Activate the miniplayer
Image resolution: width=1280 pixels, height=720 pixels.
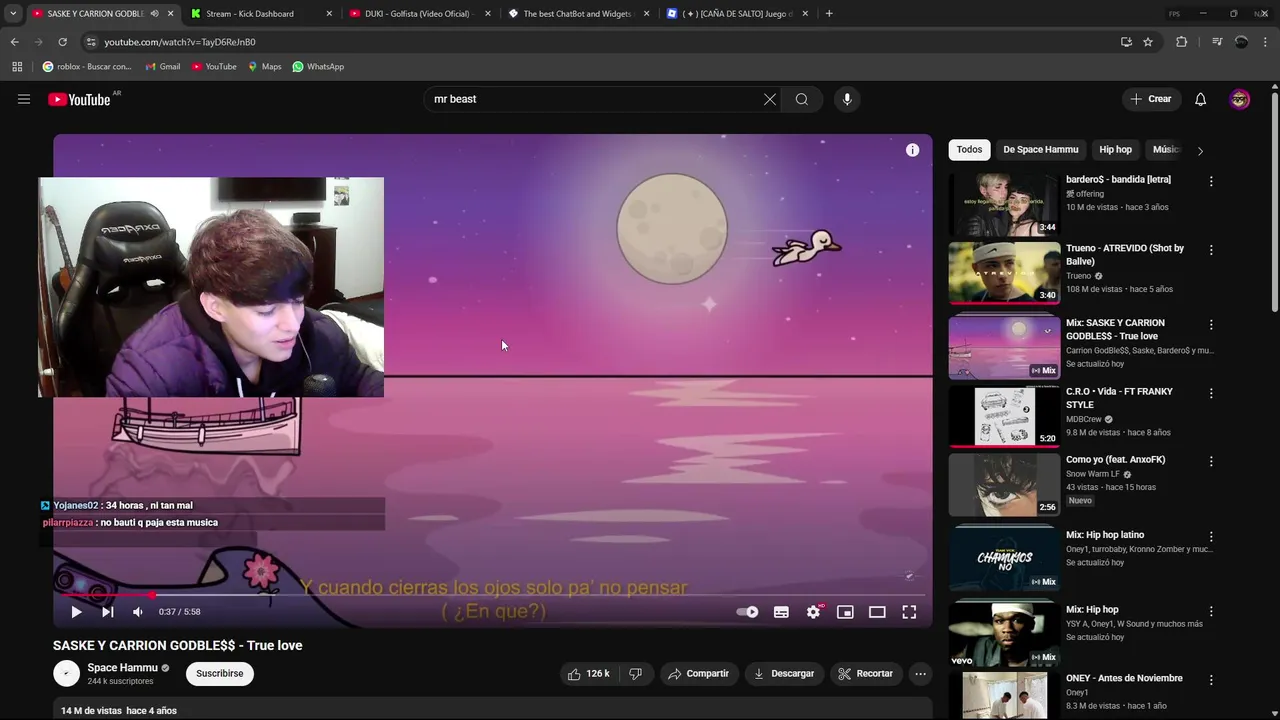[x=845, y=612]
